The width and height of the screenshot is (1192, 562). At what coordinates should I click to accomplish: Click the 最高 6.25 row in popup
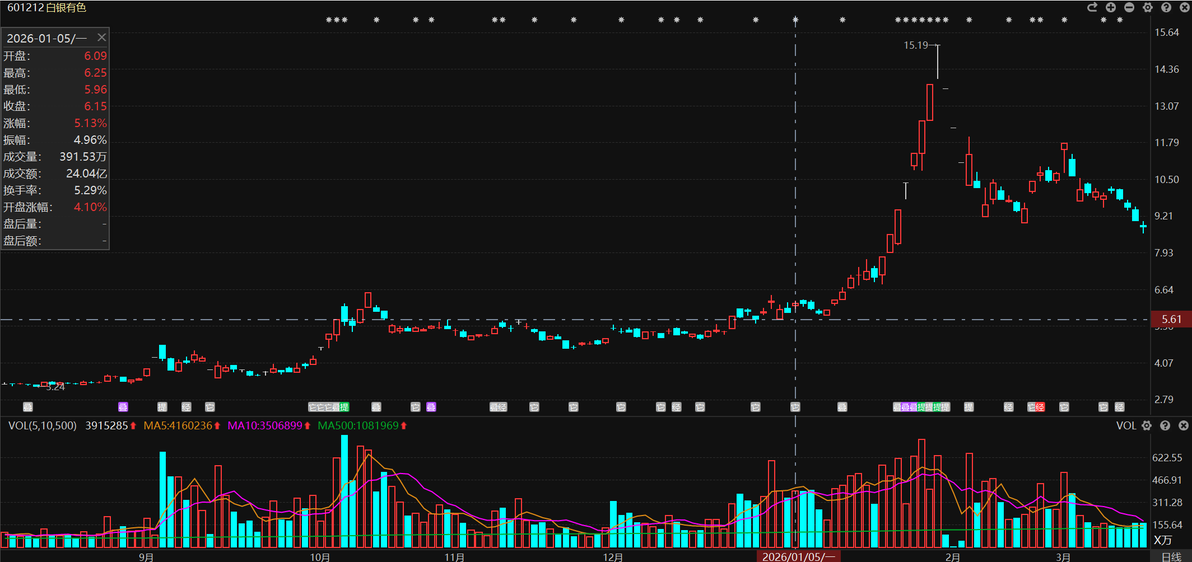[55, 72]
